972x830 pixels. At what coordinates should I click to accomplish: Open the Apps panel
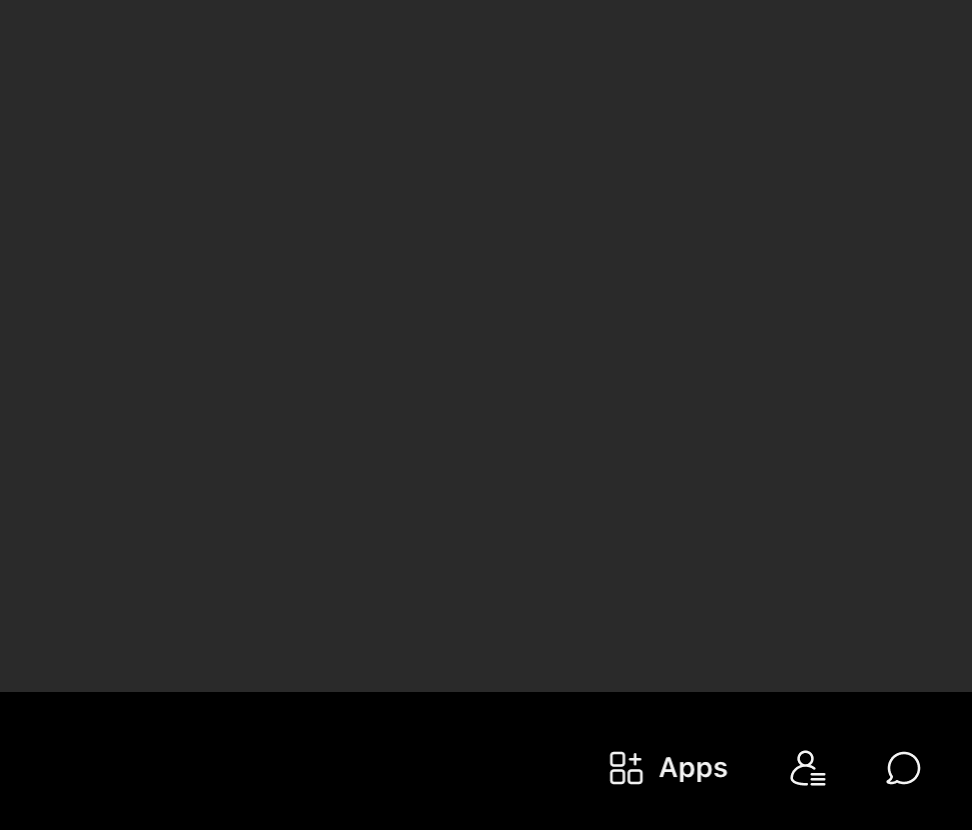pos(668,768)
